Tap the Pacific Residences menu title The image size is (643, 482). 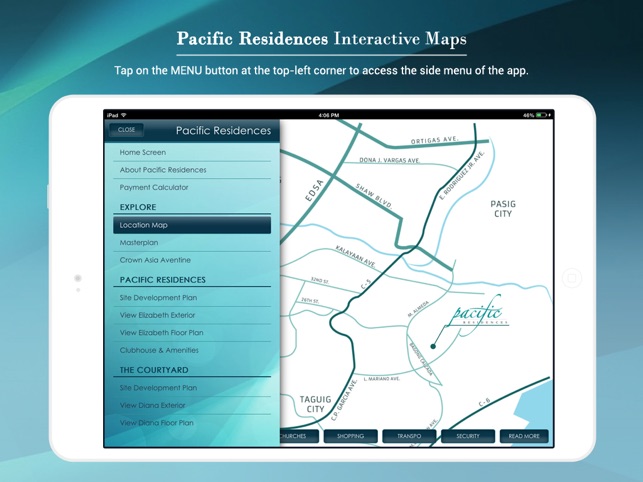point(223,130)
